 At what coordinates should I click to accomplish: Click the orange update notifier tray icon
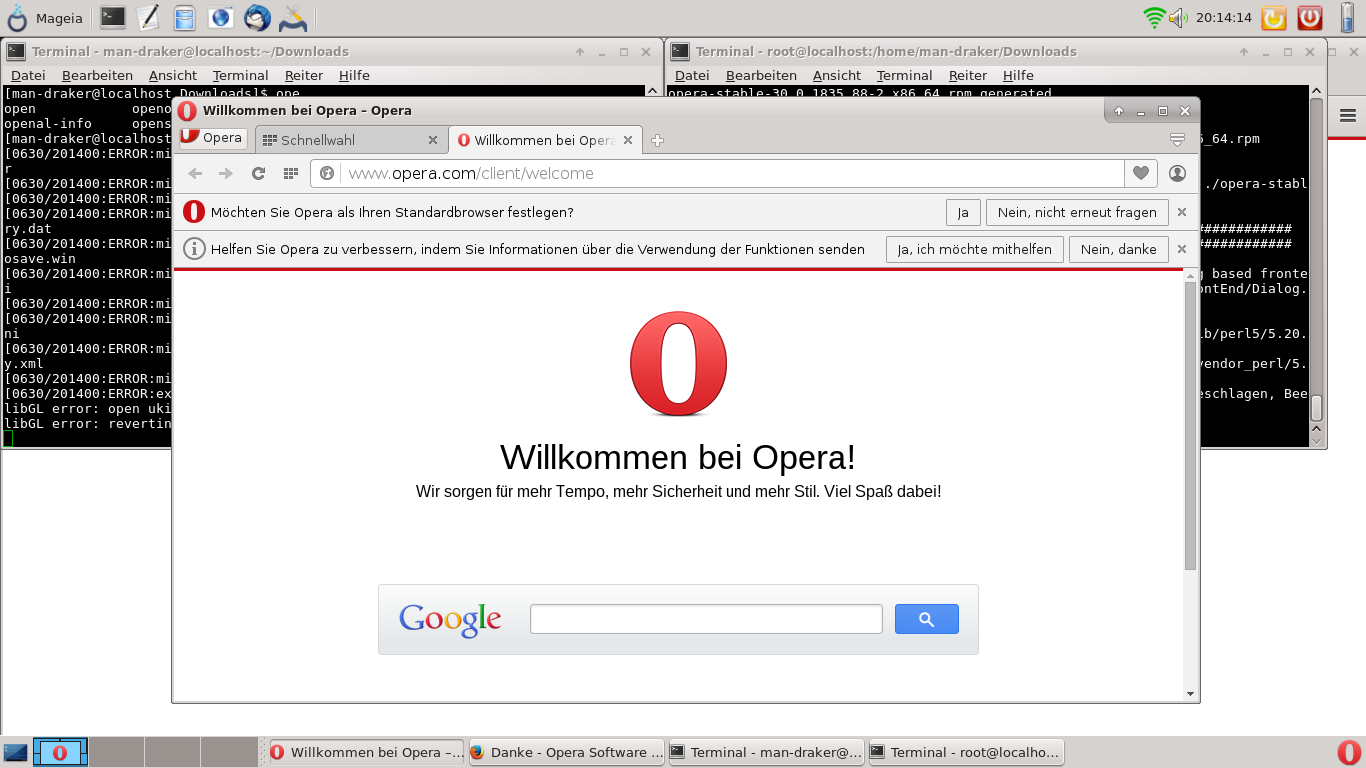point(1274,18)
